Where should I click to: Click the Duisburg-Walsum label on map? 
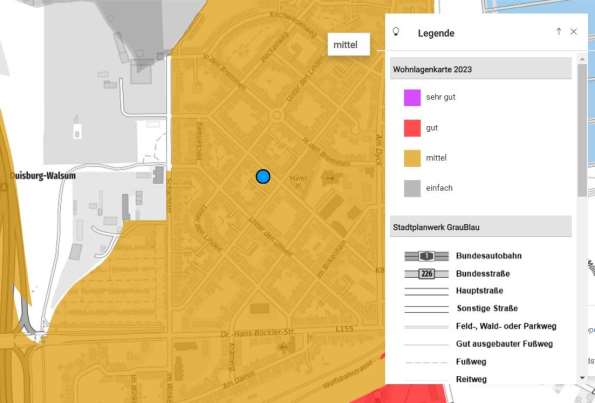[x=43, y=176]
